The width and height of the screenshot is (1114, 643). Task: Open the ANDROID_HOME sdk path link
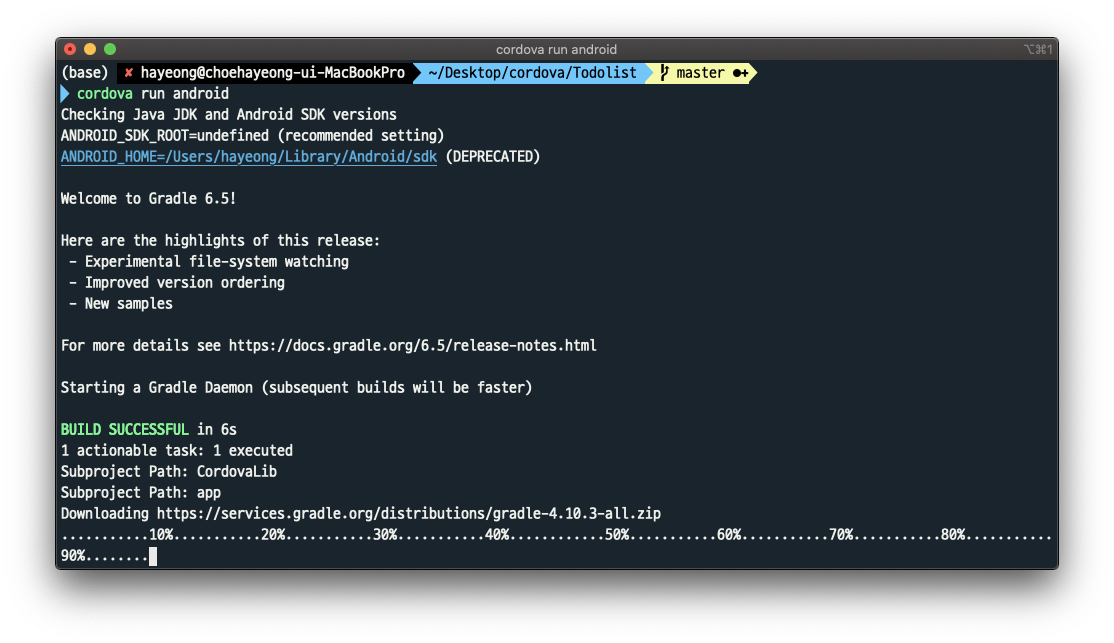click(249, 156)
